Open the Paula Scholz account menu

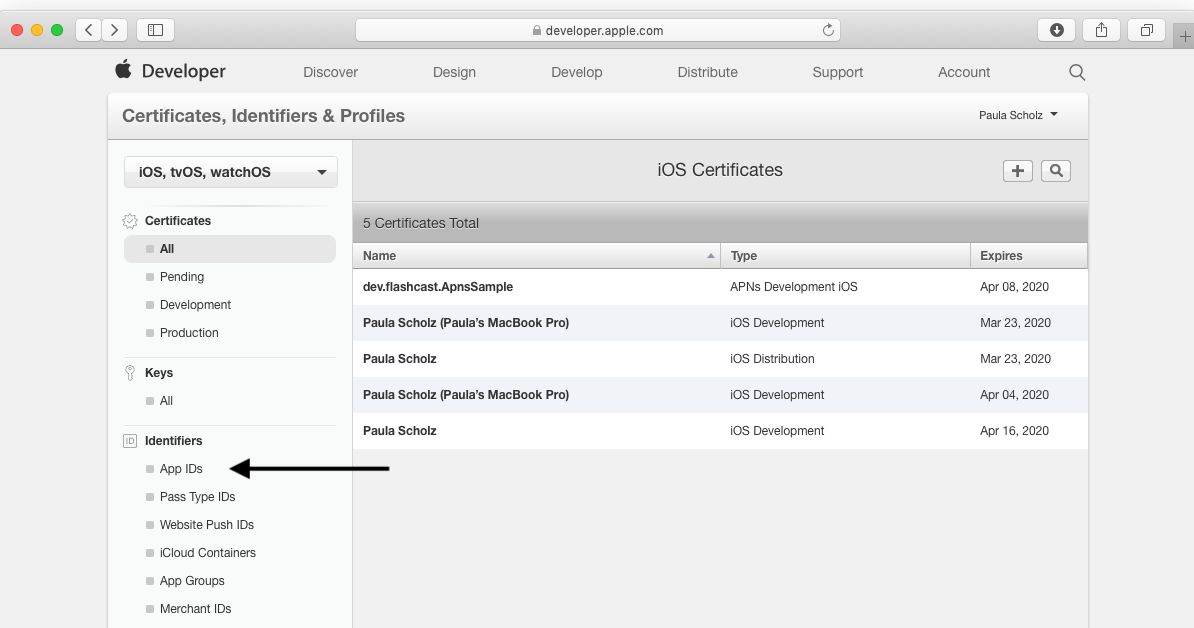[1018, 115]
